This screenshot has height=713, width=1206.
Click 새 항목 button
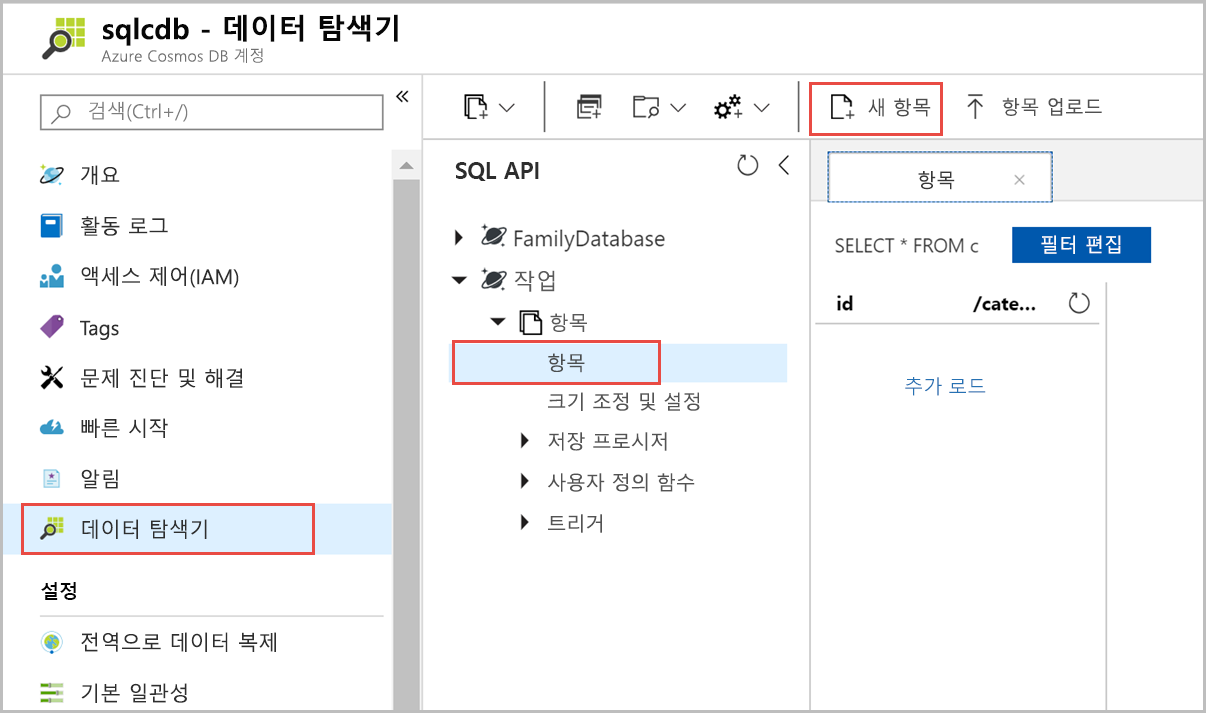pyautogui.click(x=875, y=107)
